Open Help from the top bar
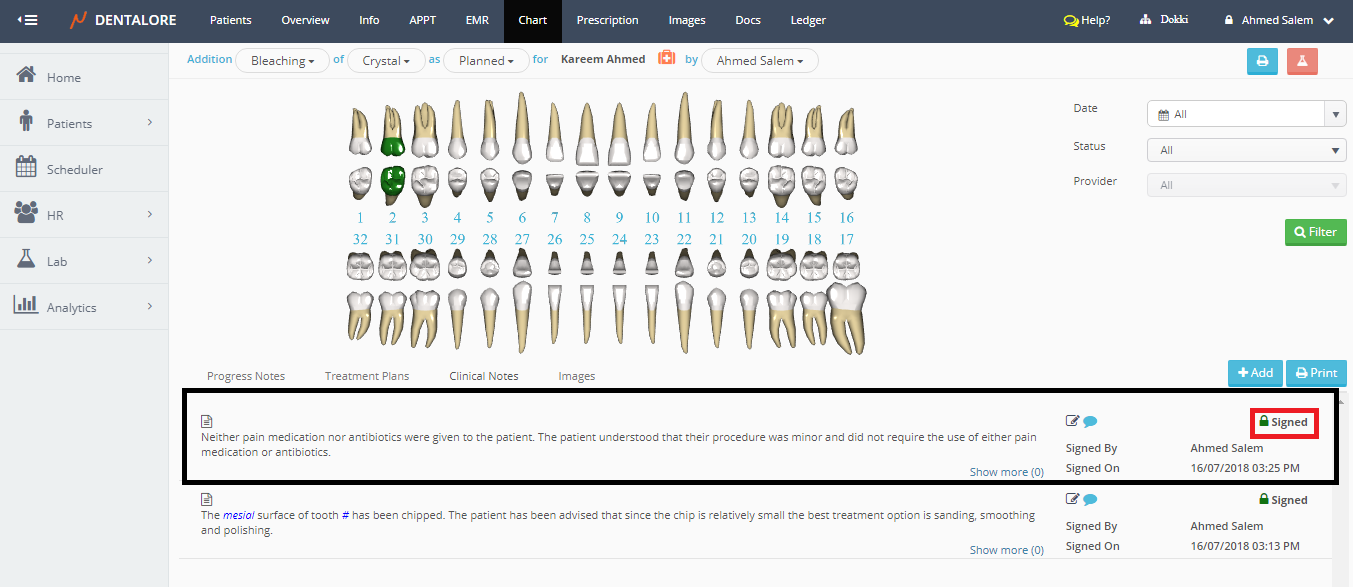This screenshot has height=587, width=1353. coord(1087,20)
